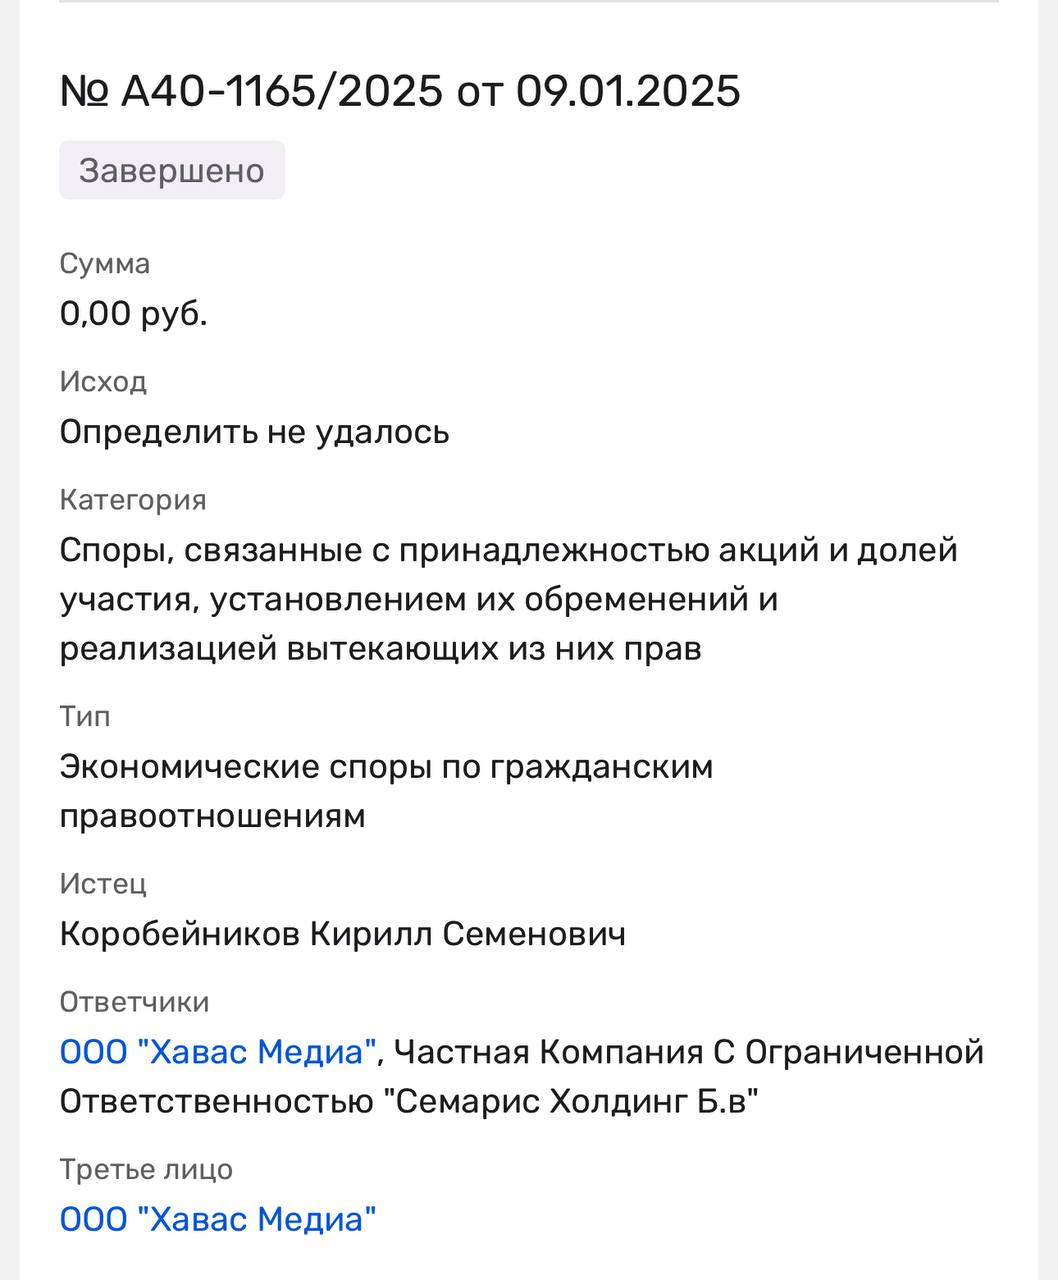Open ООО "Хавас Медиа" link under Ответчики
Screen dimensions: 1058x1280
(218, 1052)
